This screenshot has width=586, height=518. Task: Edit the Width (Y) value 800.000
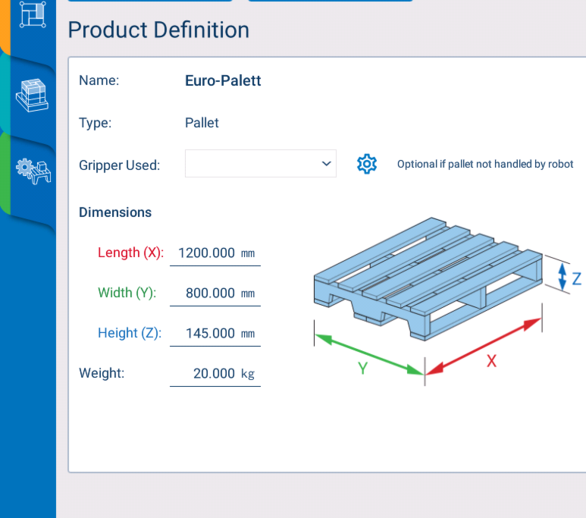coord(215,293)
